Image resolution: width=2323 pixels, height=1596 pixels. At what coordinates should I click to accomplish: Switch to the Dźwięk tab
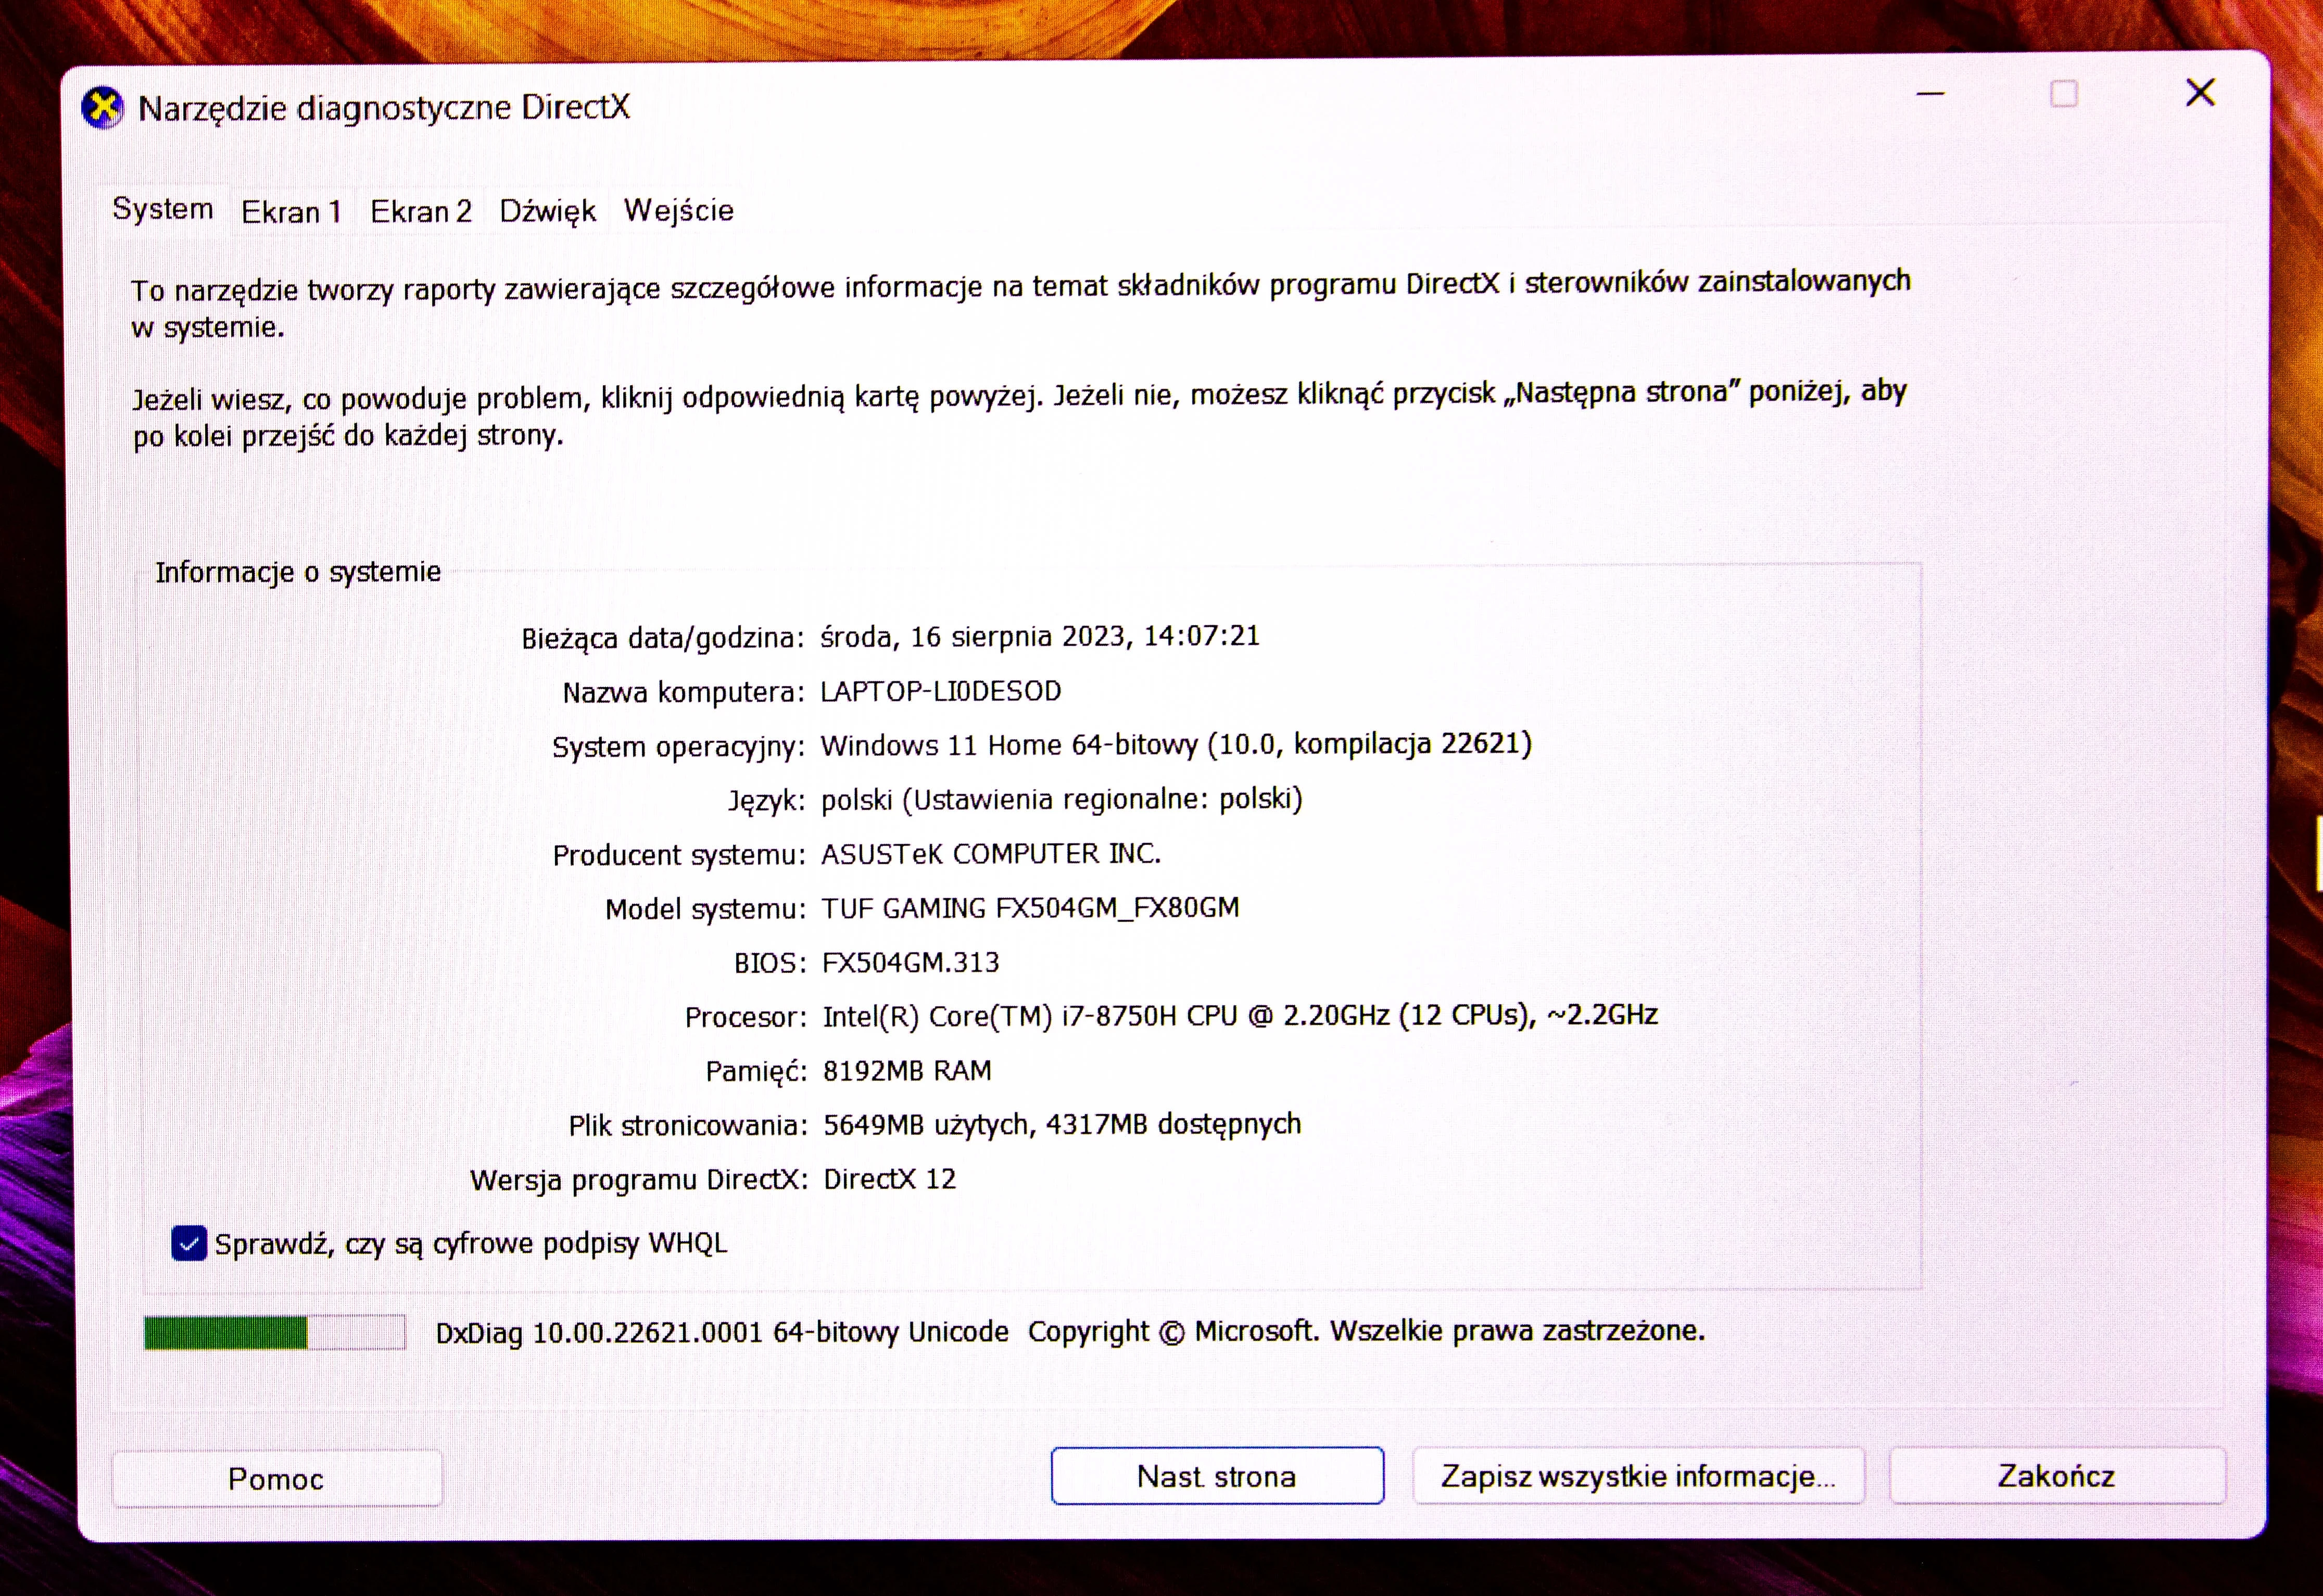coord(548,211)
